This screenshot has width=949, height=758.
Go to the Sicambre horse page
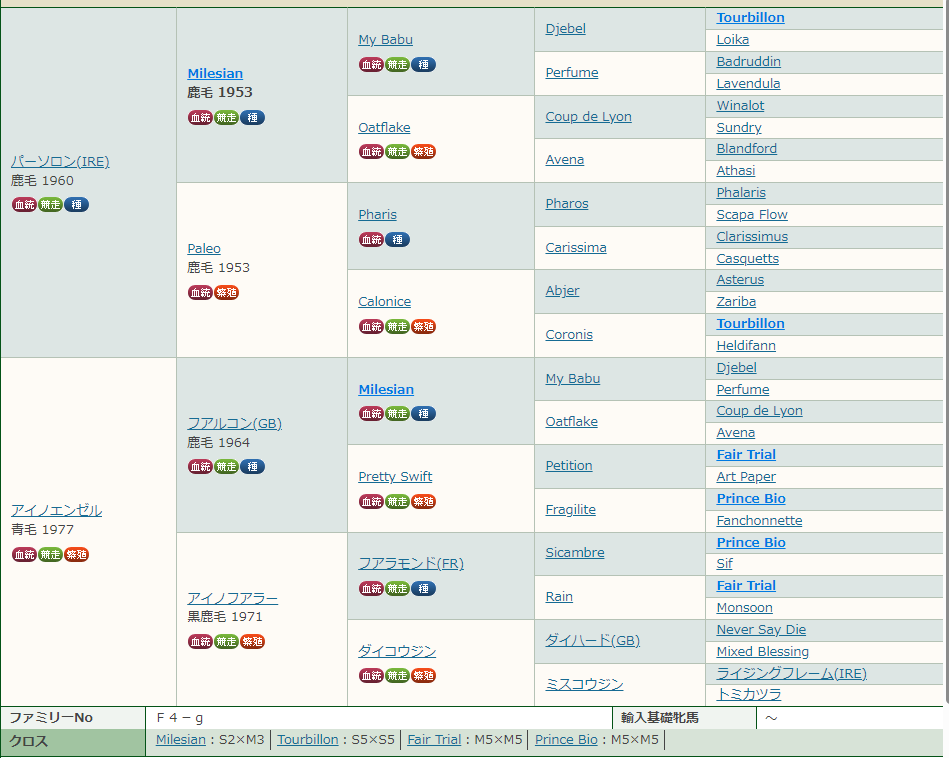click(574, 553)
